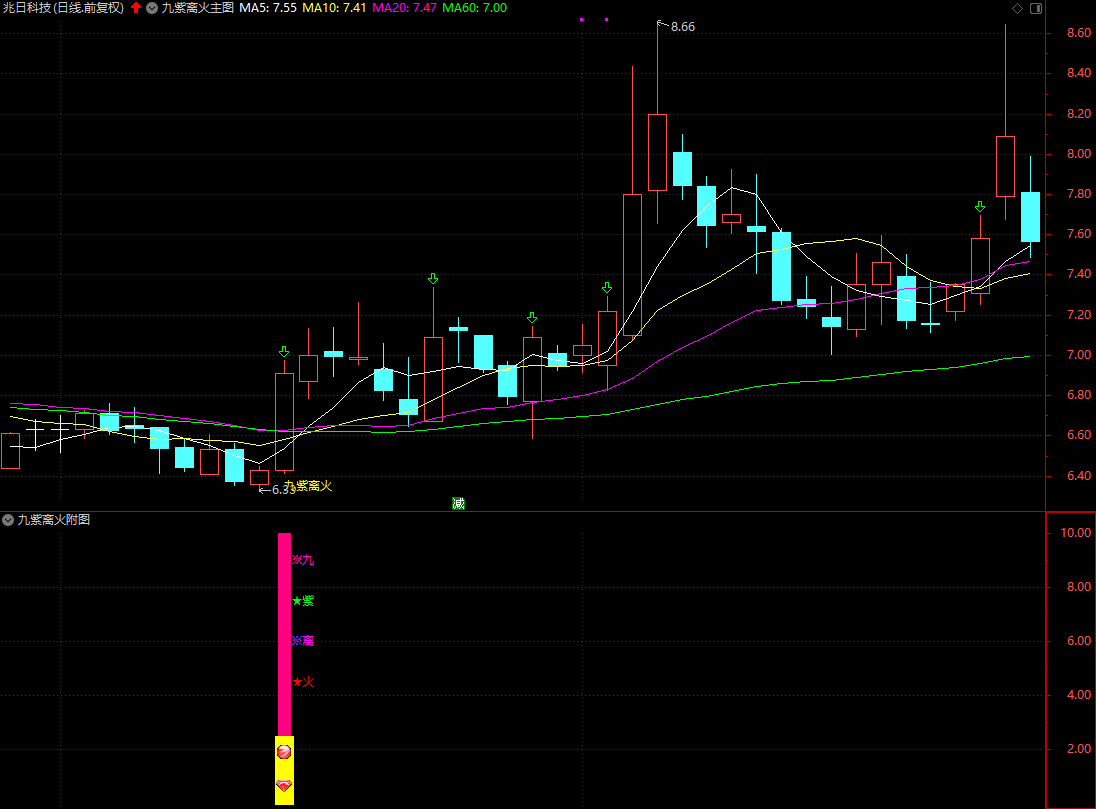
Task: Click the tall pink signal bar in the sub-chart
Action: tap(284, 634)
